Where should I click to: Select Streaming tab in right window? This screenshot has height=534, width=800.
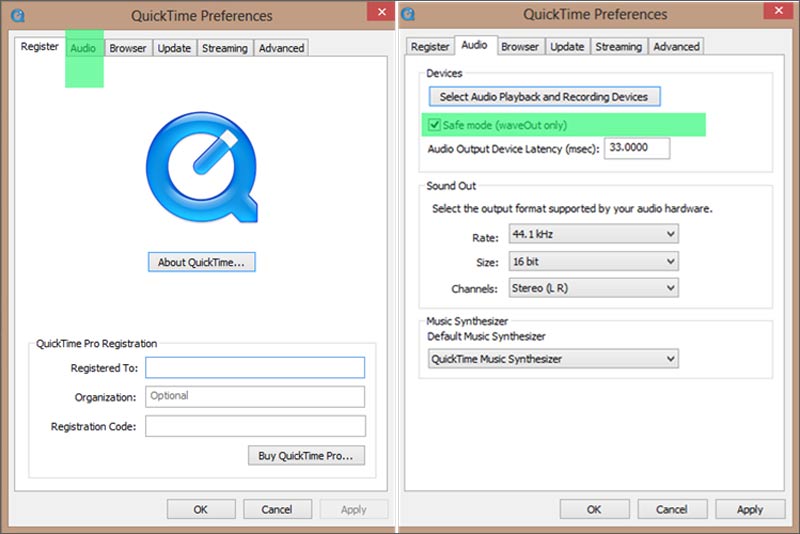tap(618, 46)
